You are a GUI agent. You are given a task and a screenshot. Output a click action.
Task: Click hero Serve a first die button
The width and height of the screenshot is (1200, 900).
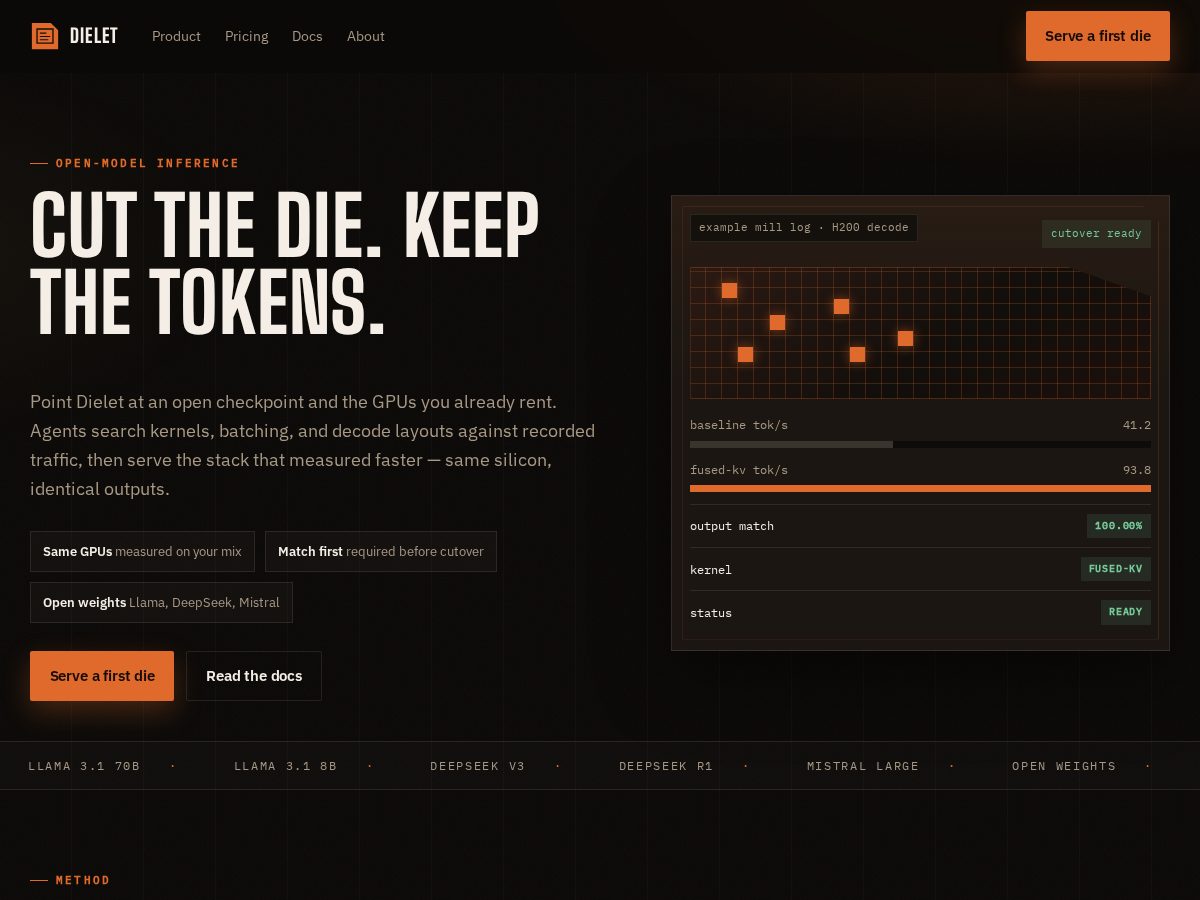point(102,676)
